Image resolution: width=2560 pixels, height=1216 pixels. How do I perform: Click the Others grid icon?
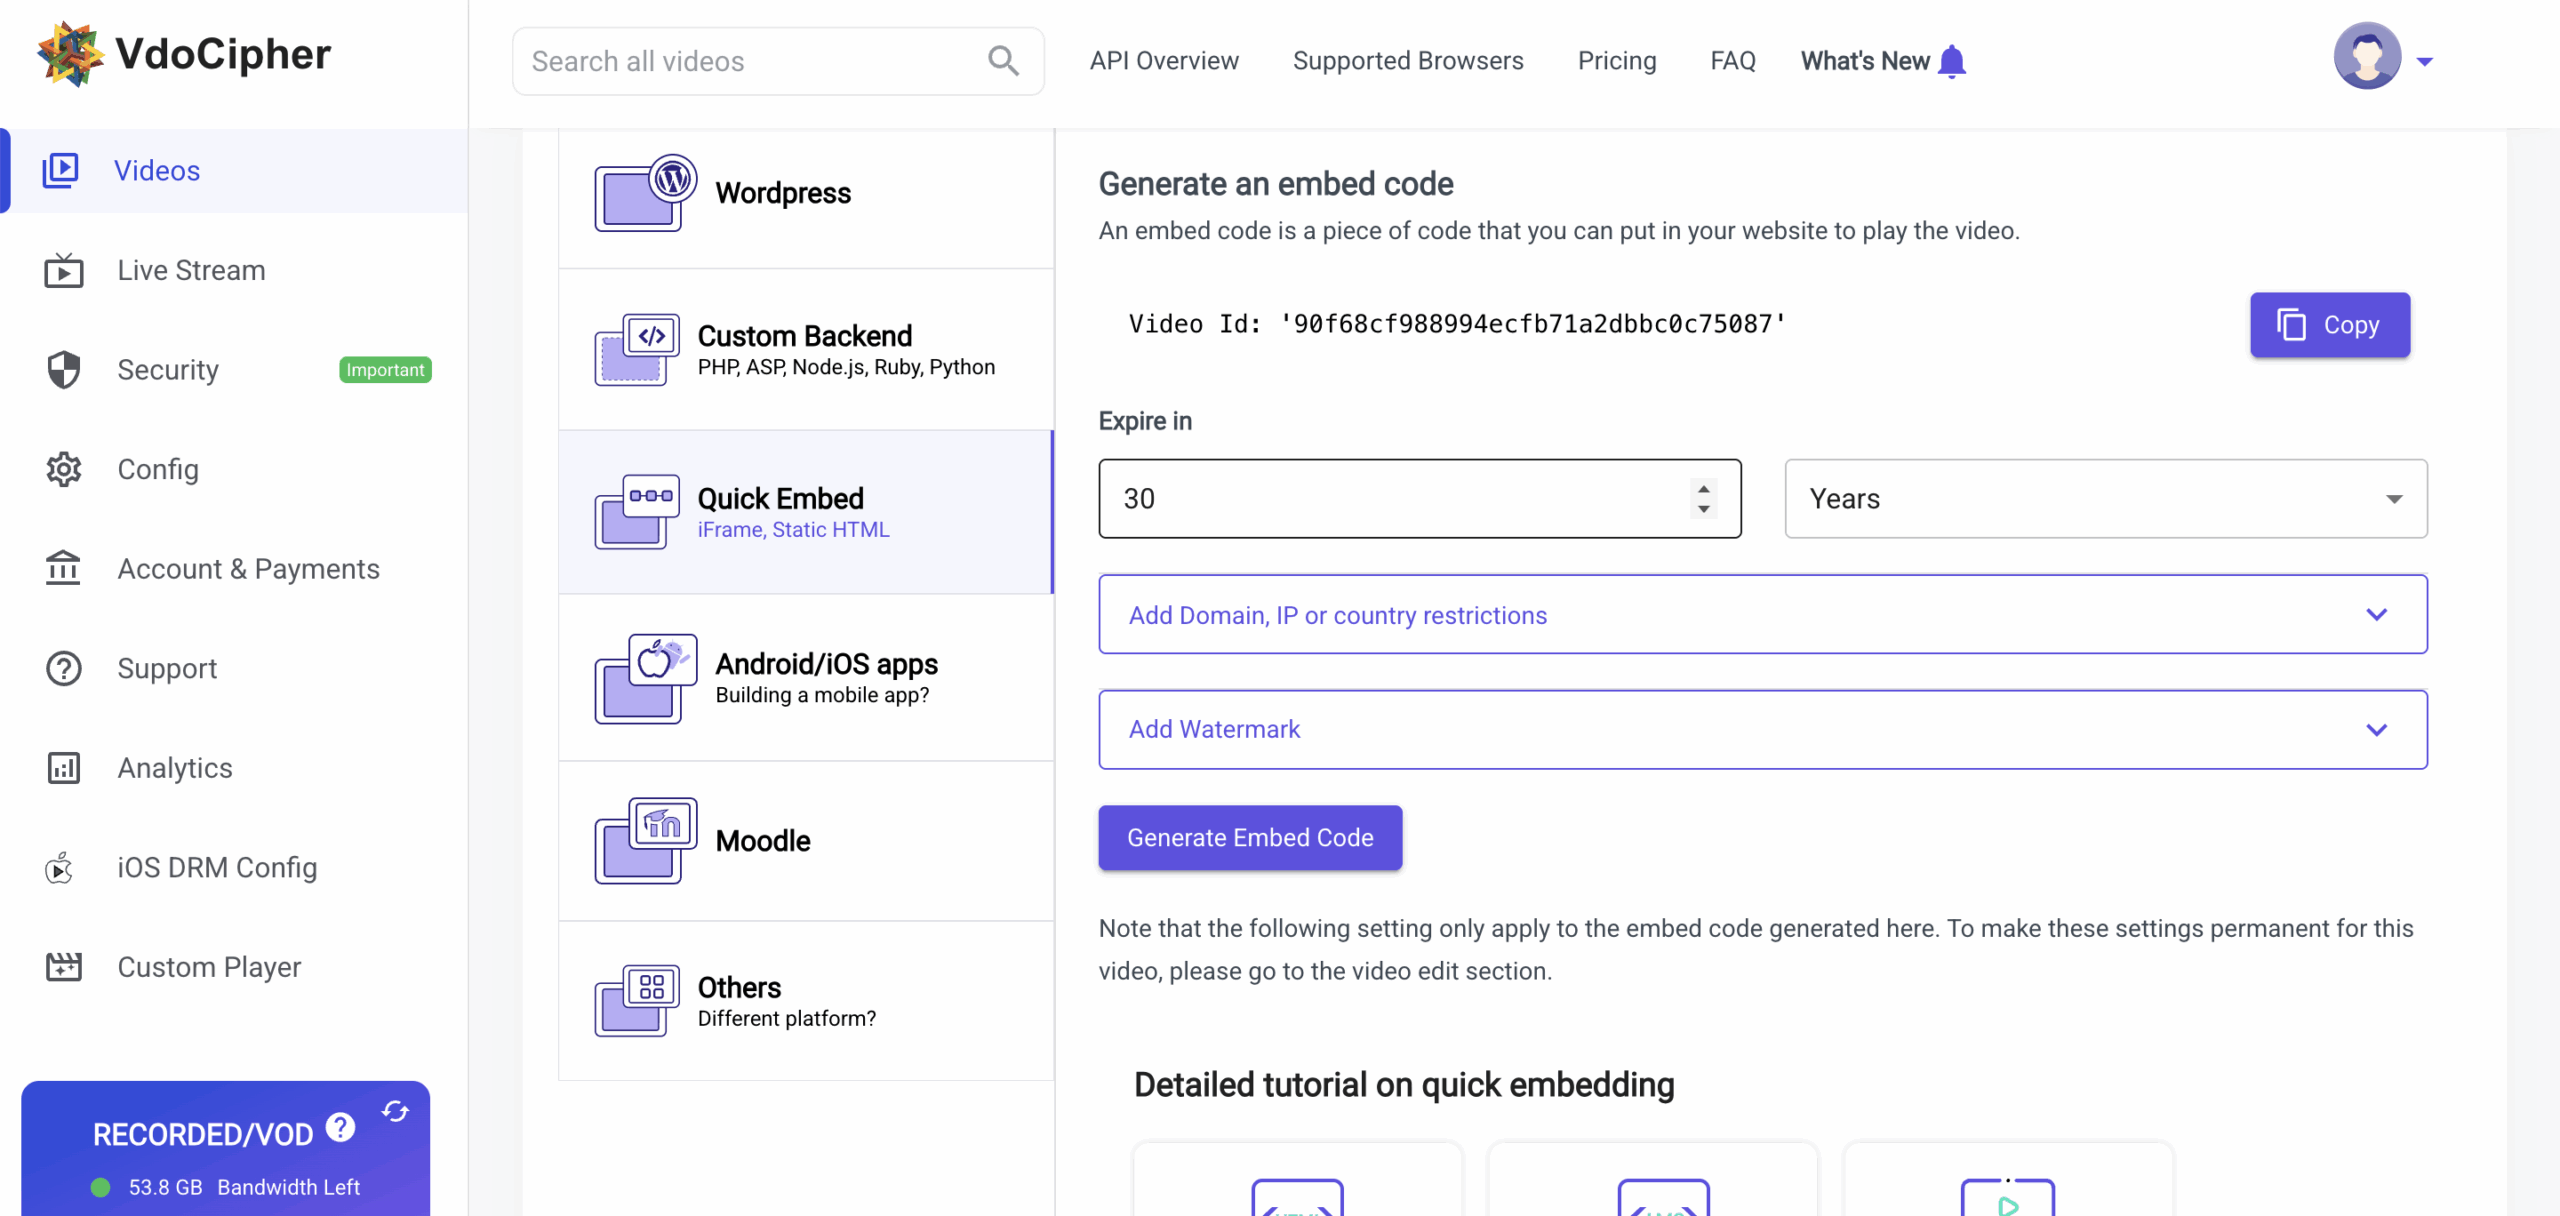click(x=637, y=1001)
